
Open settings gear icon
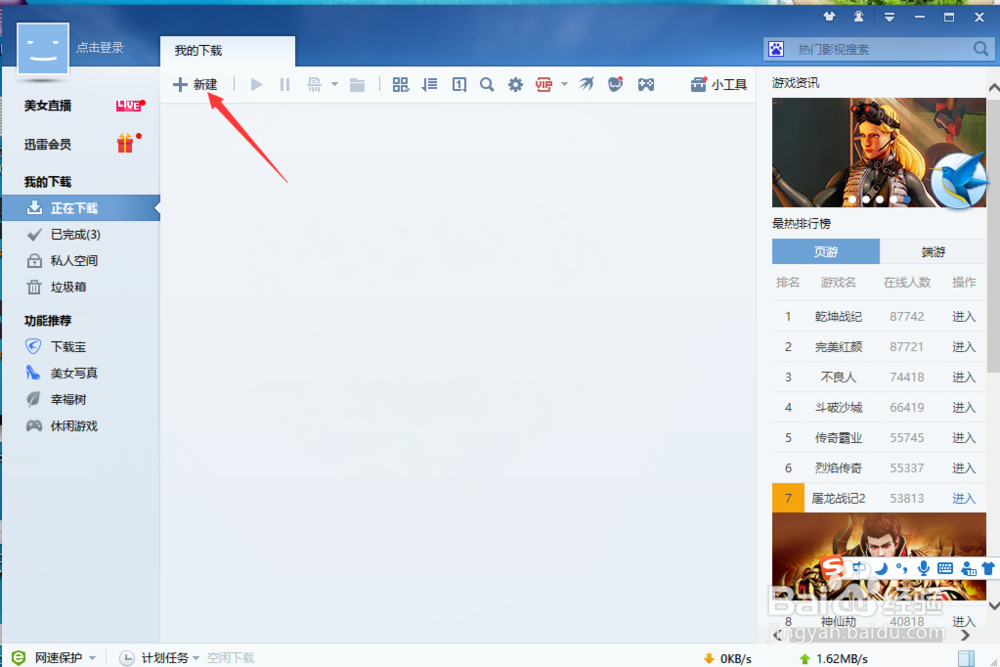coord(515,84)
